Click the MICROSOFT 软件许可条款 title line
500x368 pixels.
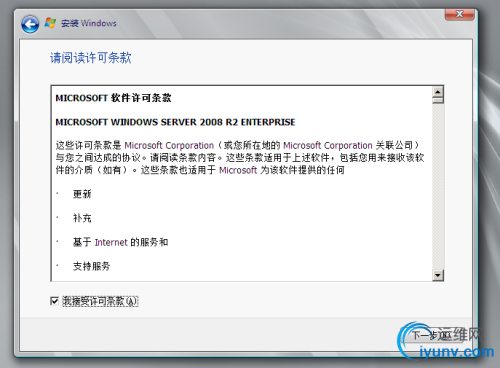coord(113,98)
